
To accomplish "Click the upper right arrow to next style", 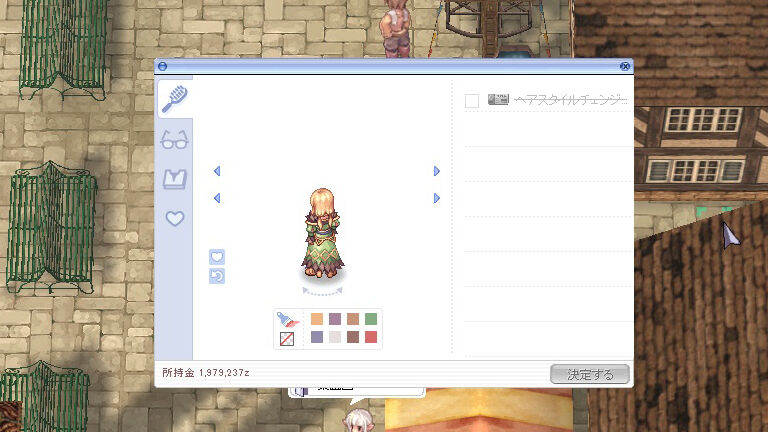I will pos(436,171).
